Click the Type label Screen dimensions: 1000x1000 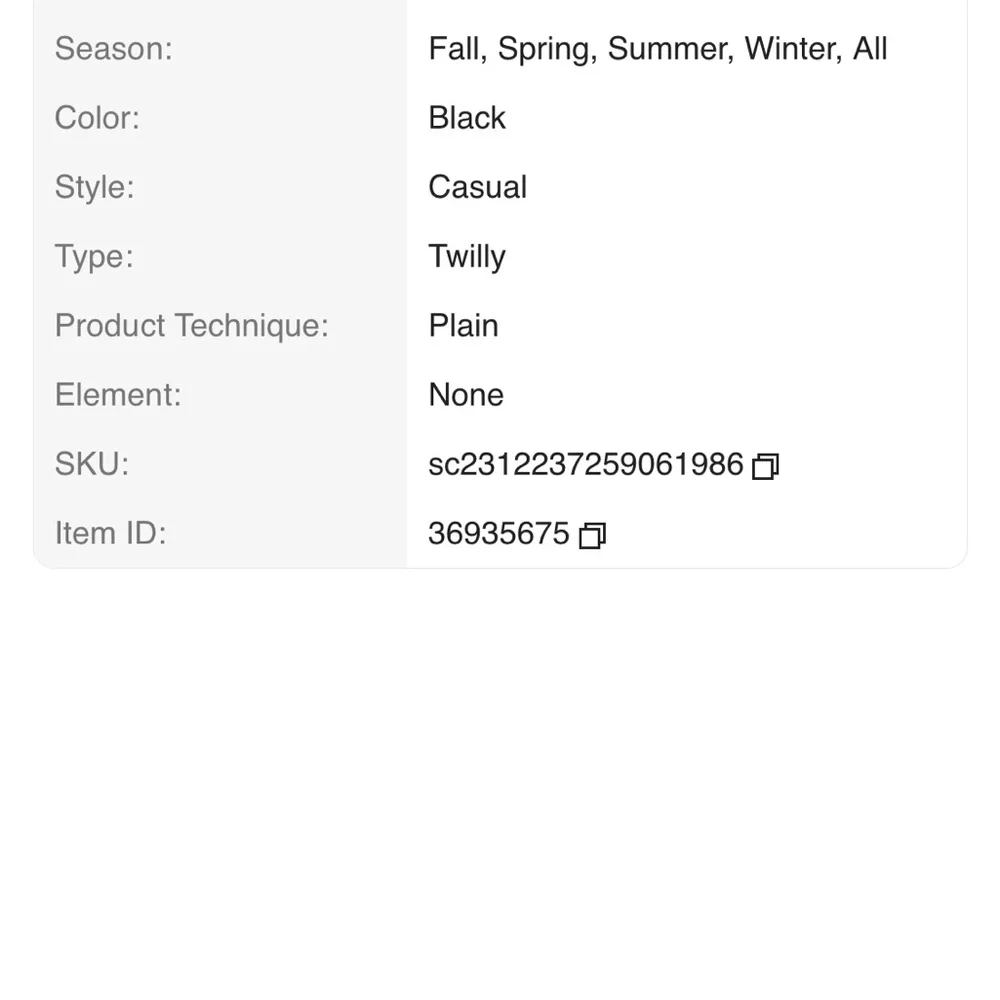(x=94, y=257)
